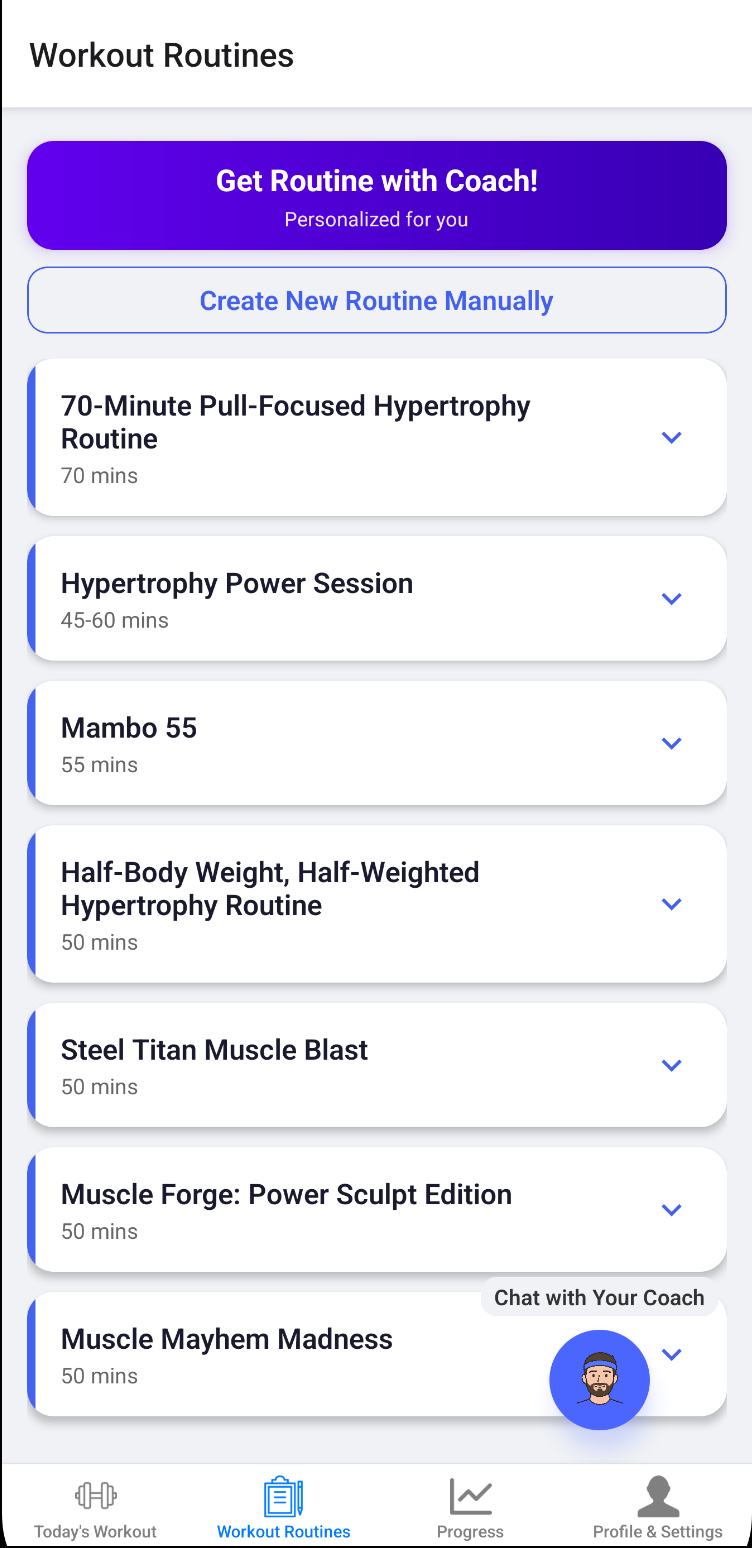Expand the 70-Minute Pull-Focused Hypertrophy Routine chevron

[672, 438]
